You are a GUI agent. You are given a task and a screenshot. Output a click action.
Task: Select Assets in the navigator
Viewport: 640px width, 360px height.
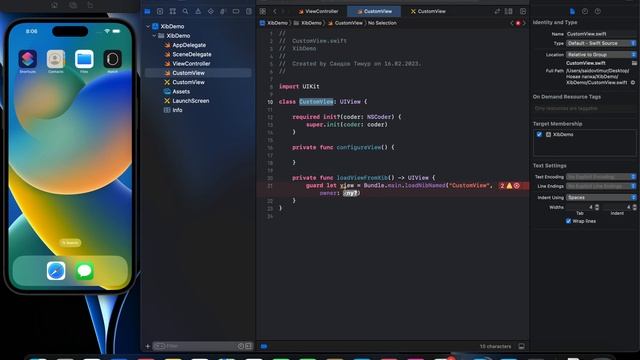pos(181,92)
